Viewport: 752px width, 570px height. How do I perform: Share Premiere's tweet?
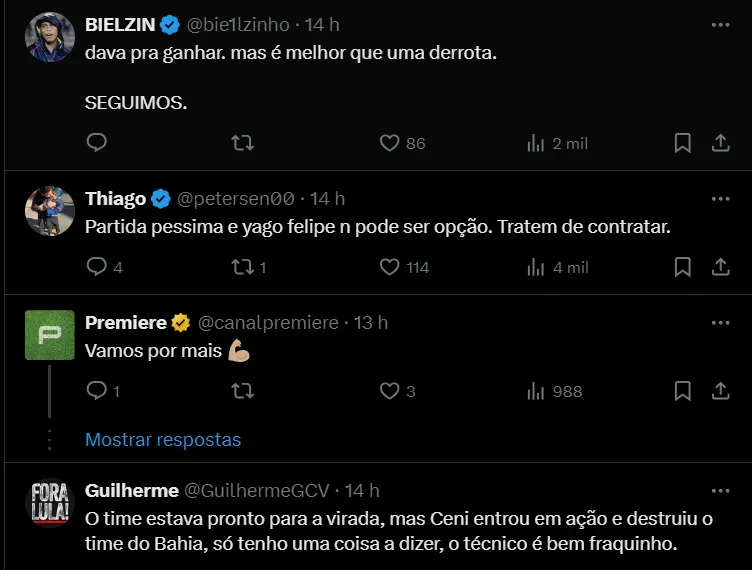(720, 391)
